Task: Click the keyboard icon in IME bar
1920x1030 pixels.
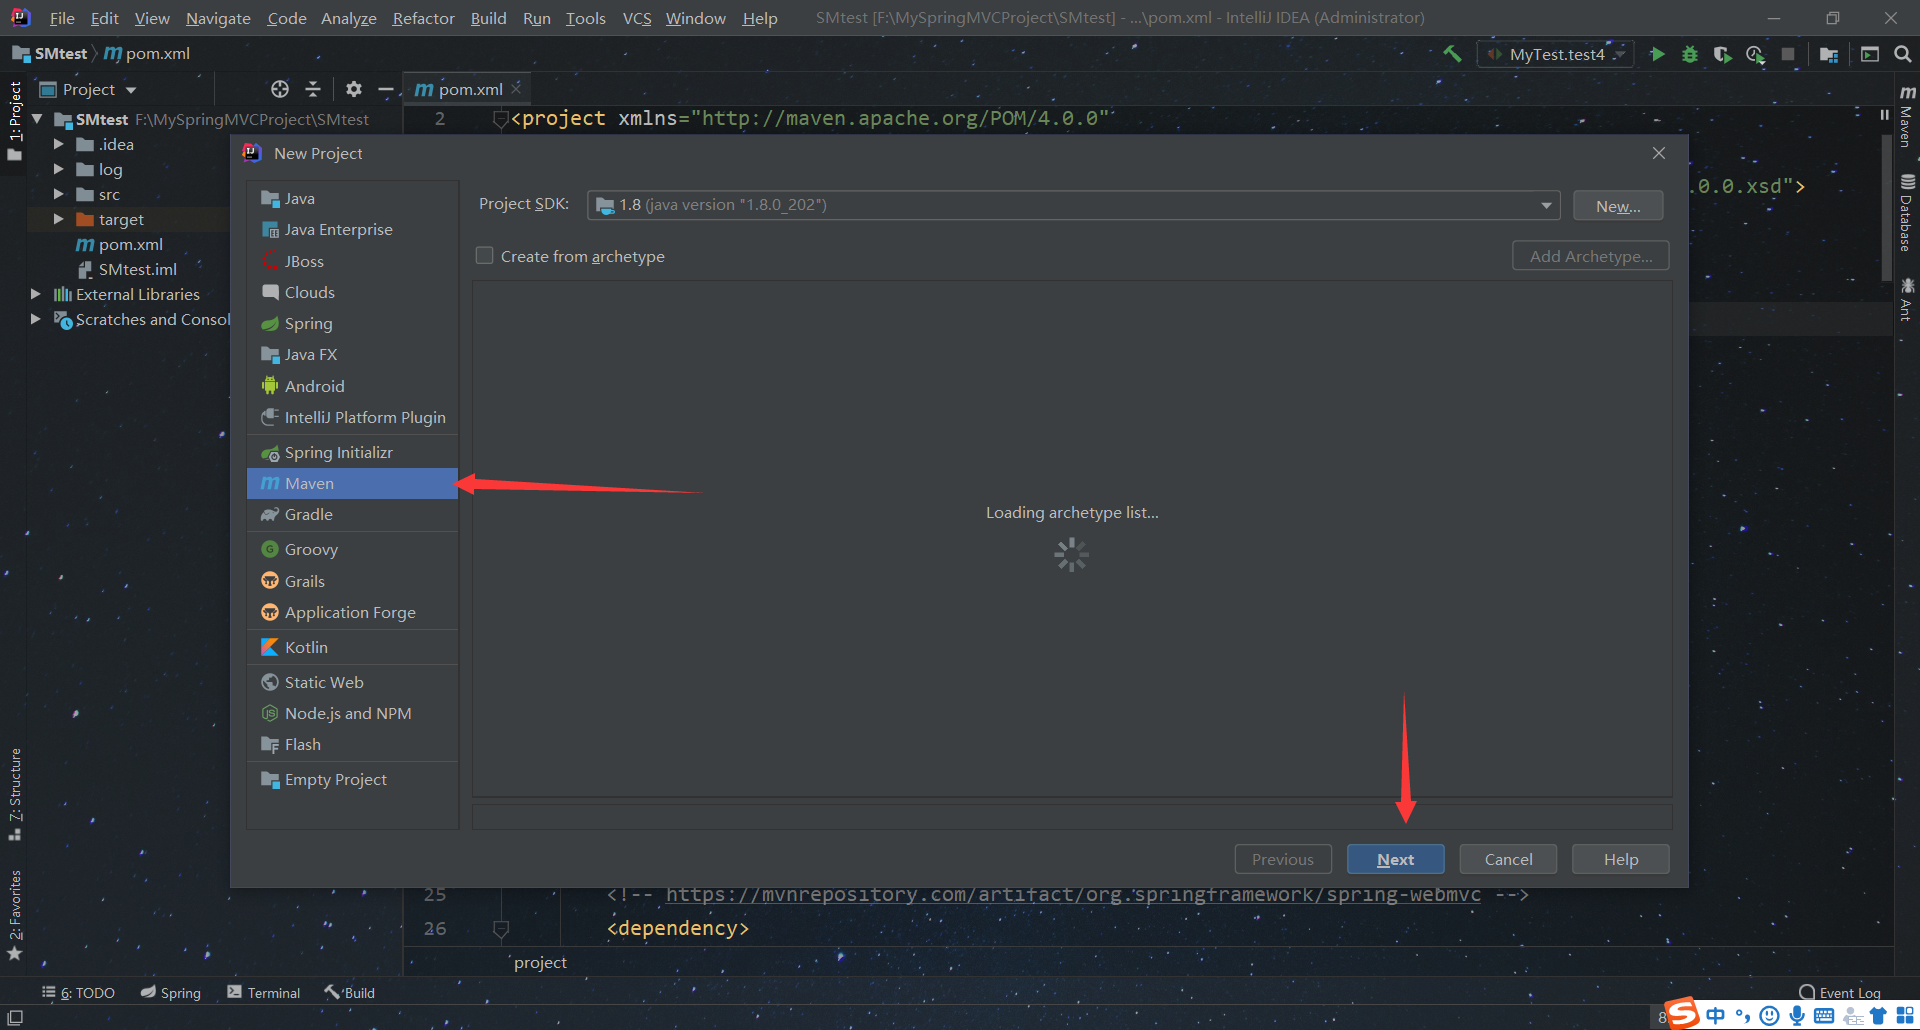Action: tap(1824, 1016)
